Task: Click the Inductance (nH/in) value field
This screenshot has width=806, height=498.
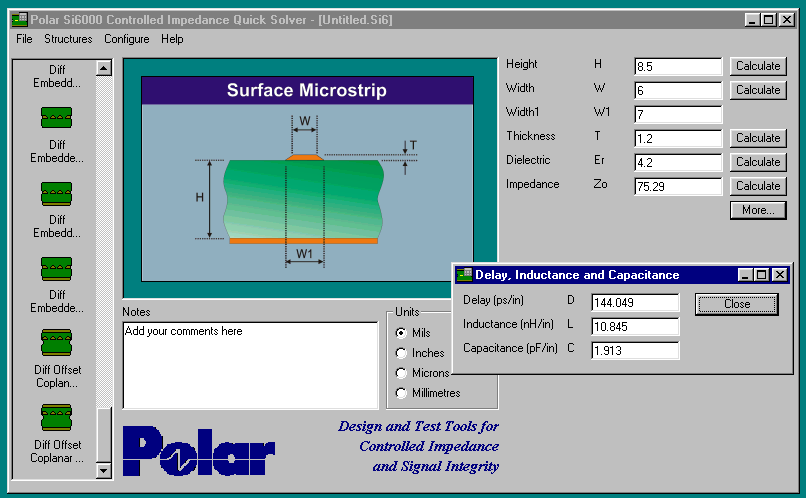Action: tap(635, 326)
